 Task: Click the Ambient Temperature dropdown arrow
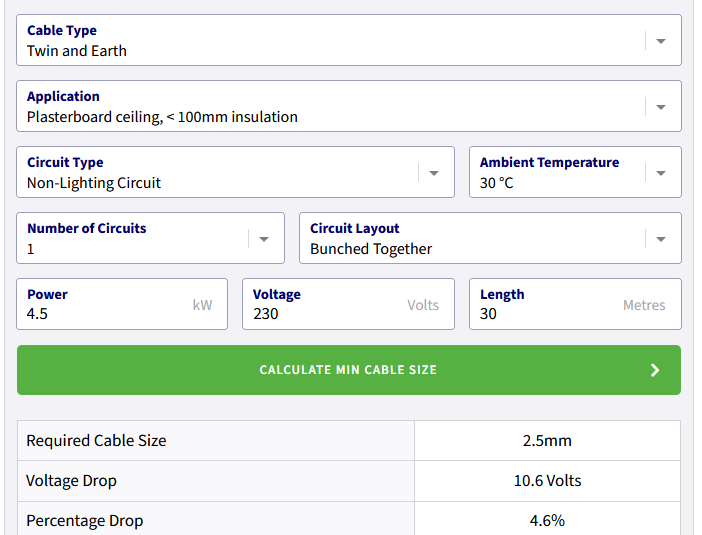point(660,173)
